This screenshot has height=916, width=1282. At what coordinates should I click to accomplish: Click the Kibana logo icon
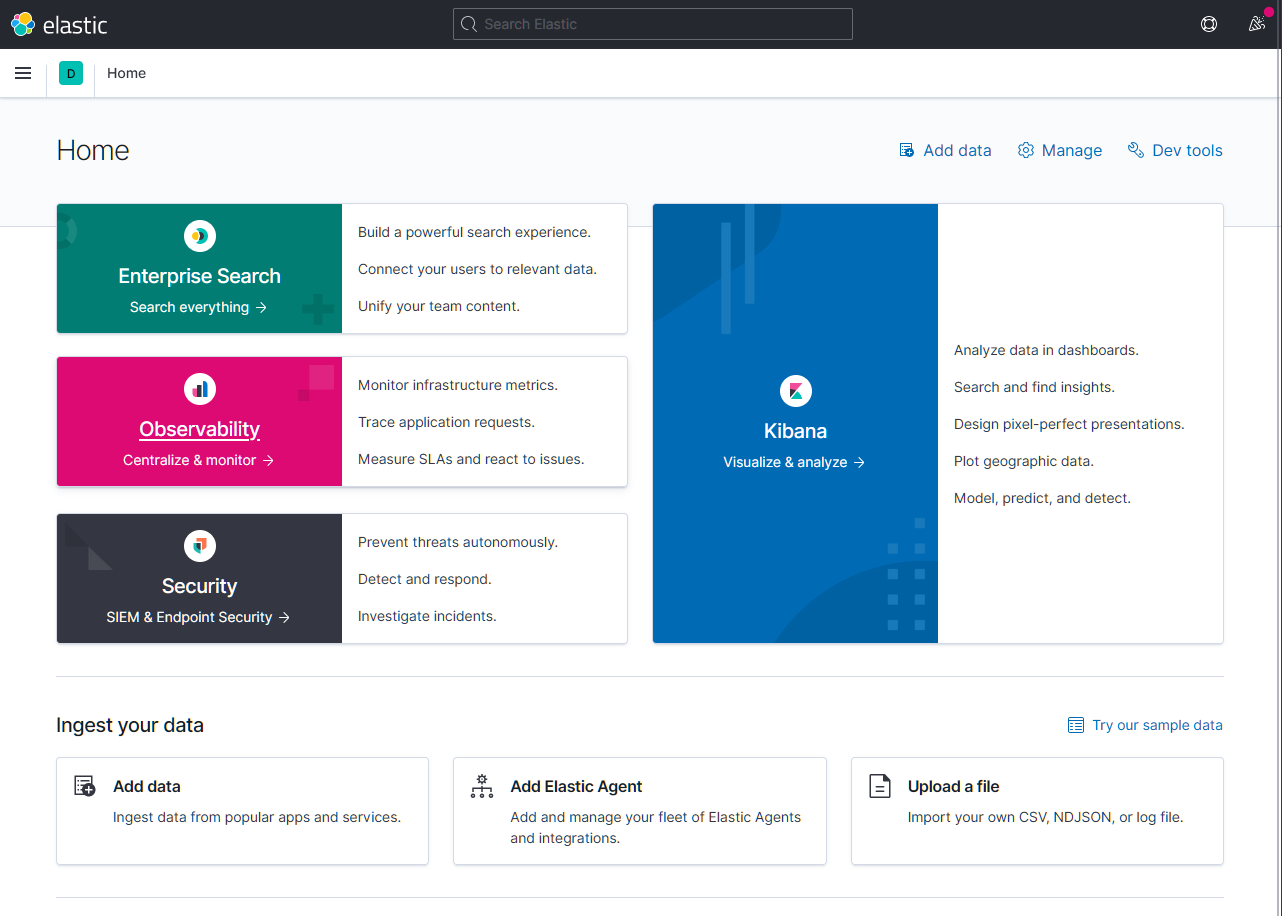click(795, 391)
